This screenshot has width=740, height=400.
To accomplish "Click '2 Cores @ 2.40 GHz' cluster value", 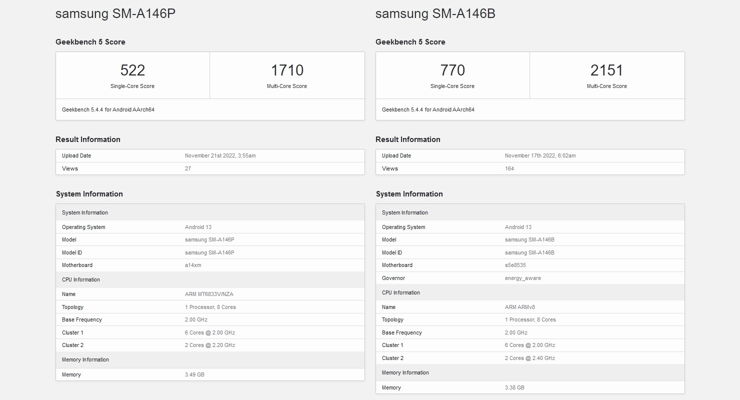I will point(530,358).
